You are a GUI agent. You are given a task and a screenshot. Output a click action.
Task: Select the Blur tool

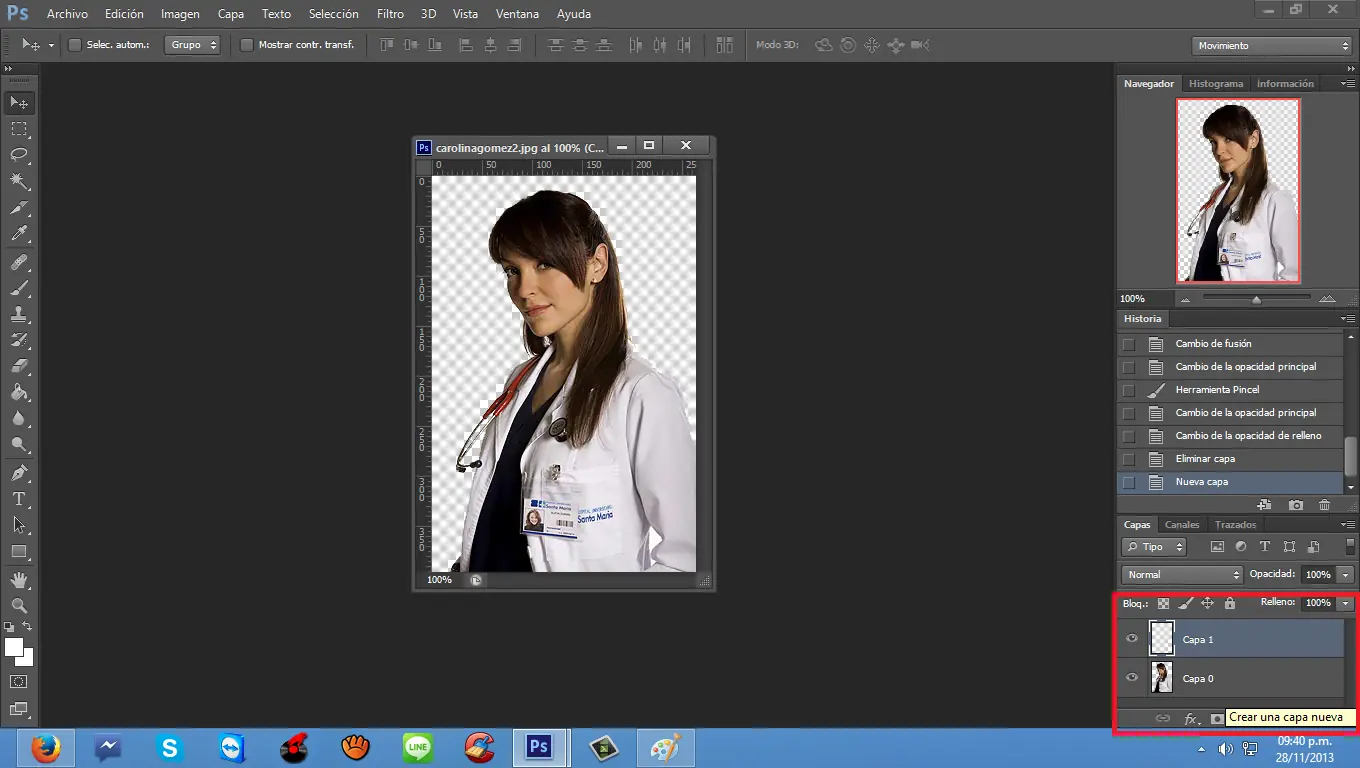(19, 418)
